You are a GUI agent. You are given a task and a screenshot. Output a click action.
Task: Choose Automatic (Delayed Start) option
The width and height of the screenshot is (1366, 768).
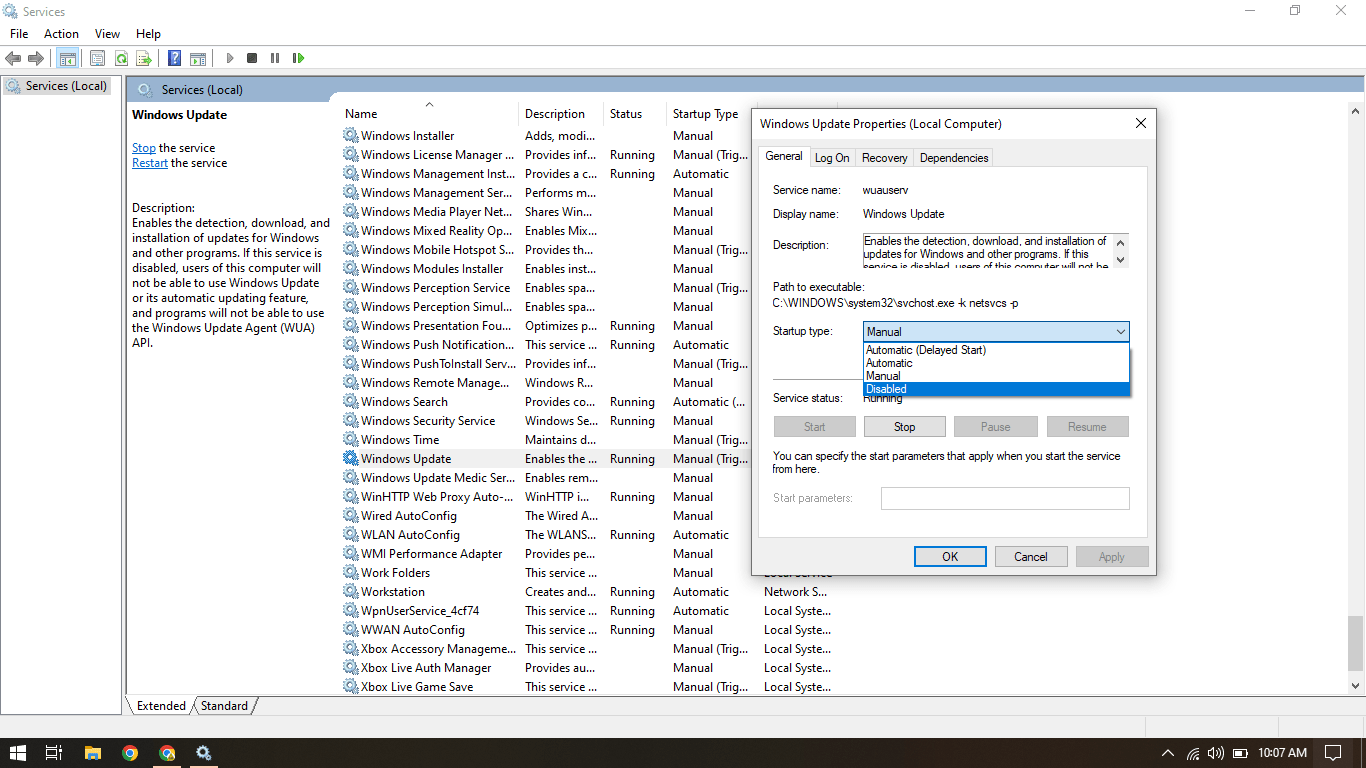996,350
